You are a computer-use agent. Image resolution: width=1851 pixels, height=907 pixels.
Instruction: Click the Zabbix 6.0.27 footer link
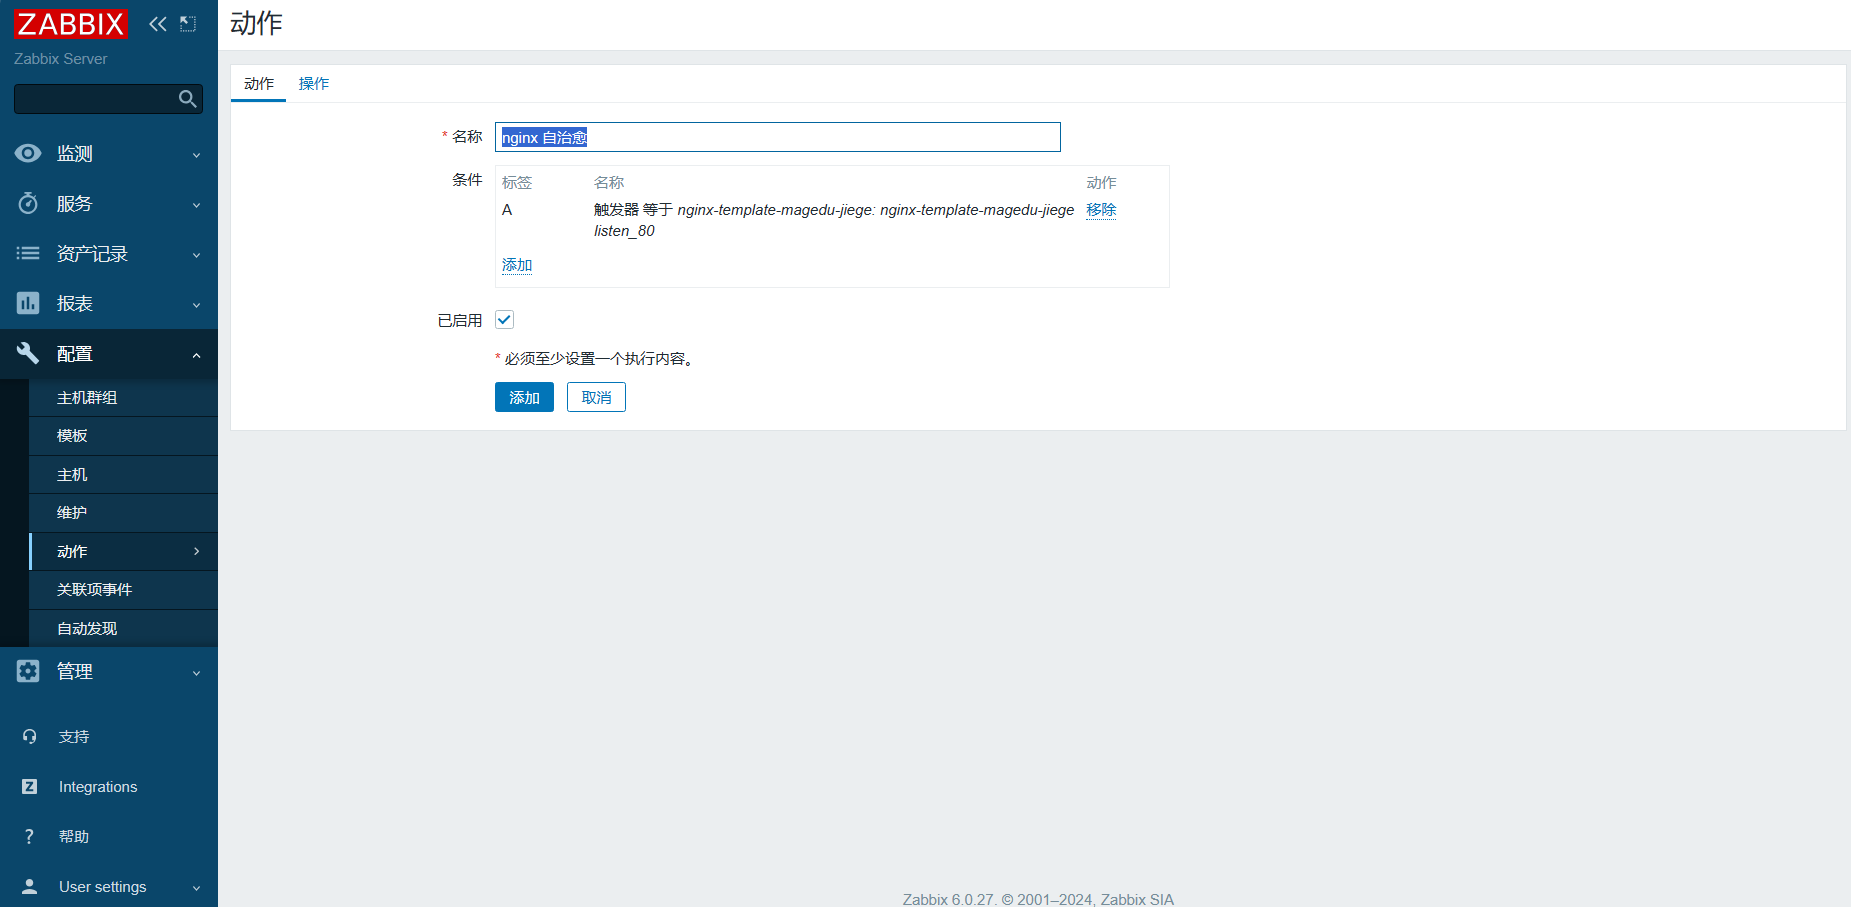click(x=947, y=899)
